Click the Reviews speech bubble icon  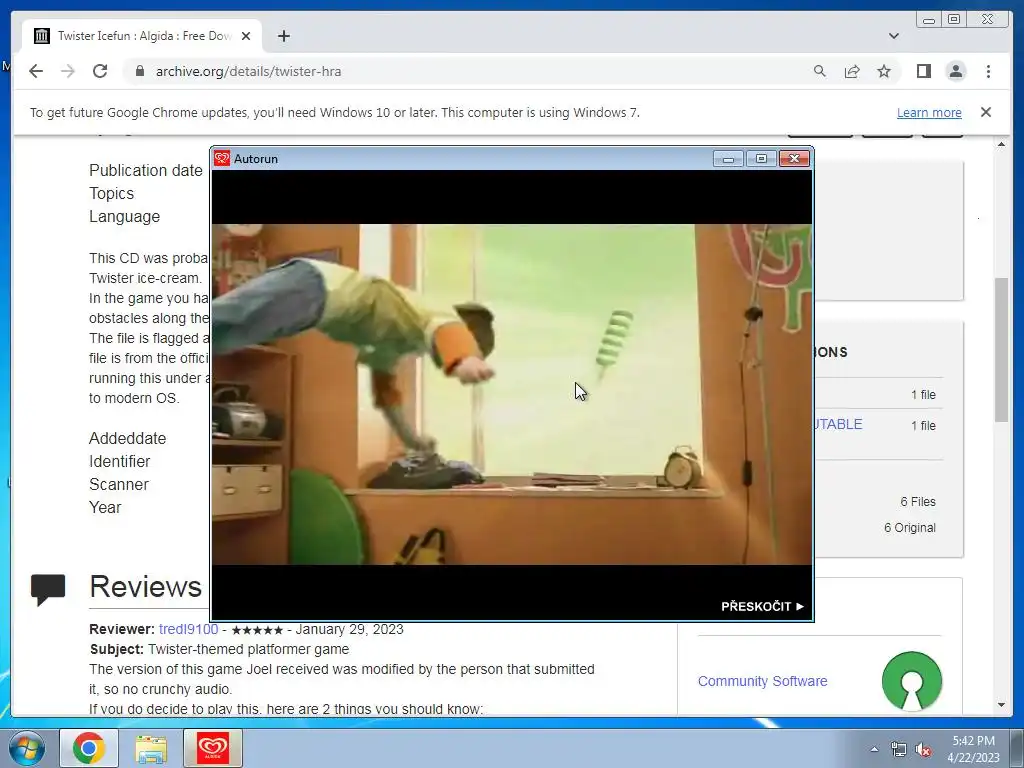(48, 589)
